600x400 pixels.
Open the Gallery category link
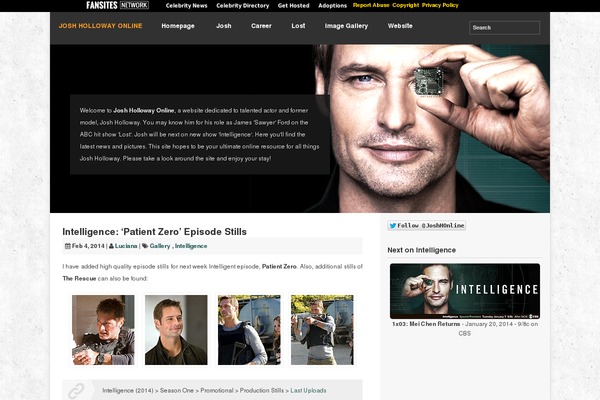(160, 246)
